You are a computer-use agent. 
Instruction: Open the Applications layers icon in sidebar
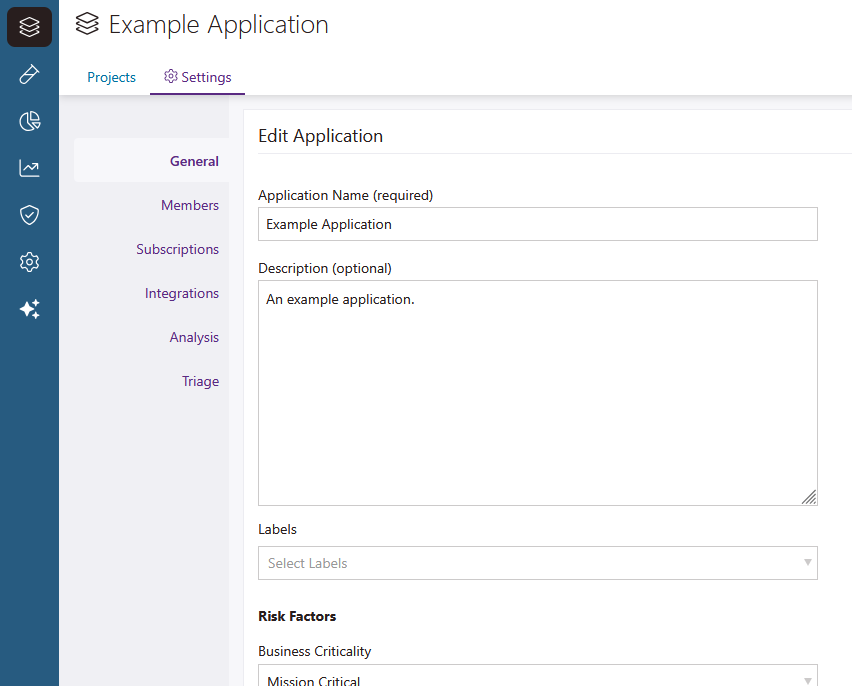(29, 27)
